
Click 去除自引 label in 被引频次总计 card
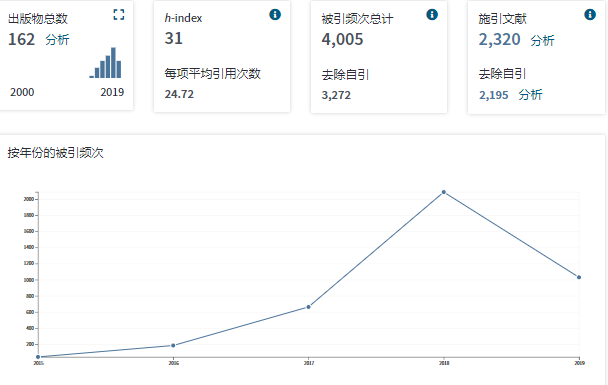pyautogui.click(x=345, y=74)
